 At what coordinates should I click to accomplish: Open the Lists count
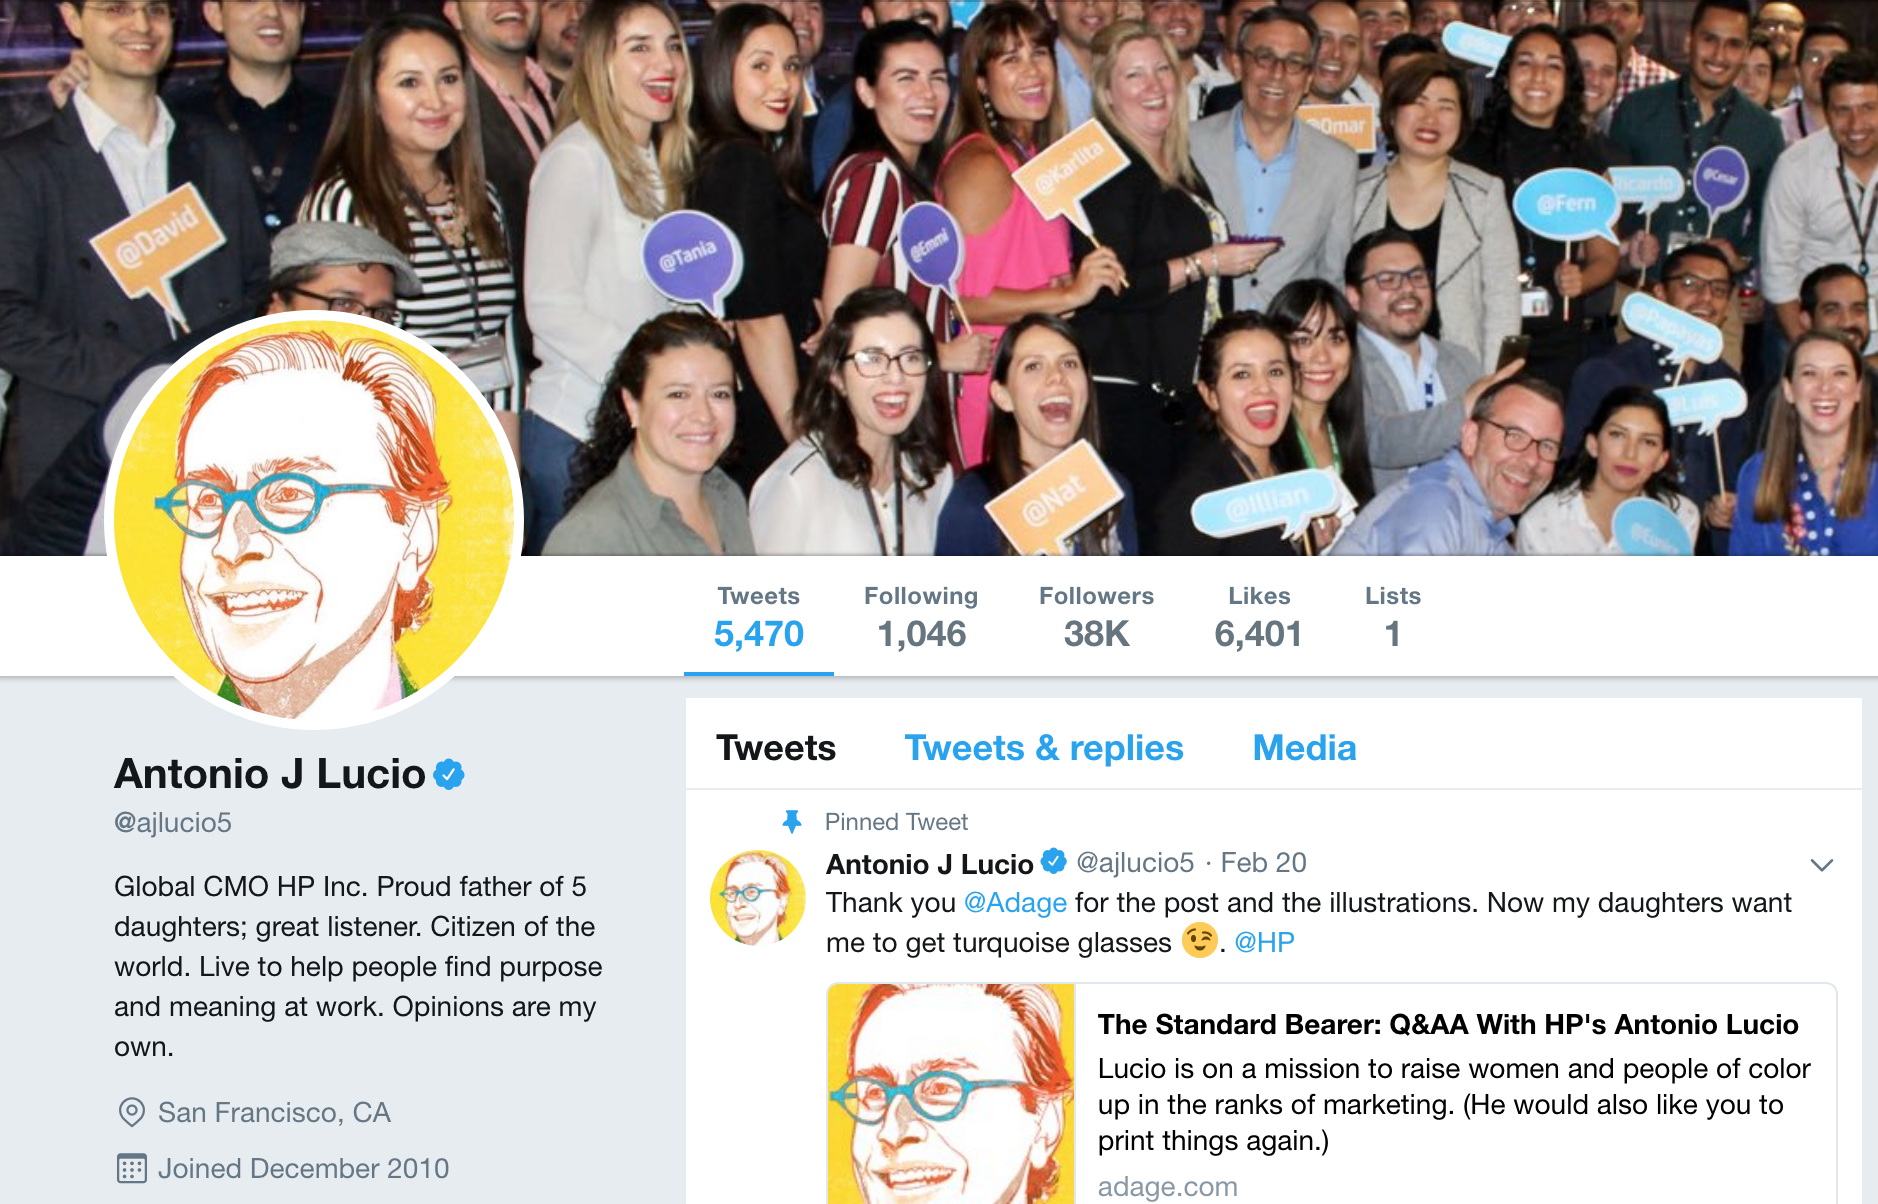click(x=1393, y=617)
